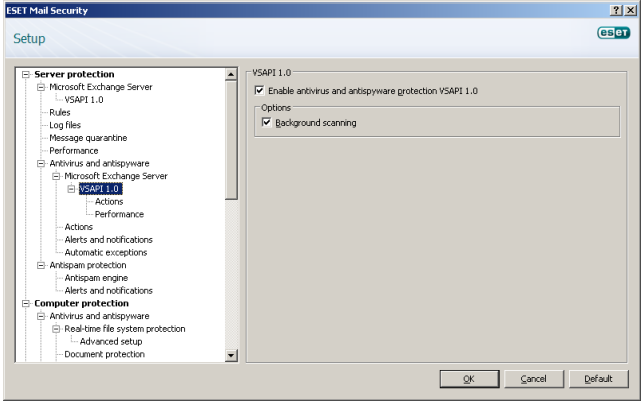Collapse the Server protection tree node
The image size is (642, 404).
26,74
